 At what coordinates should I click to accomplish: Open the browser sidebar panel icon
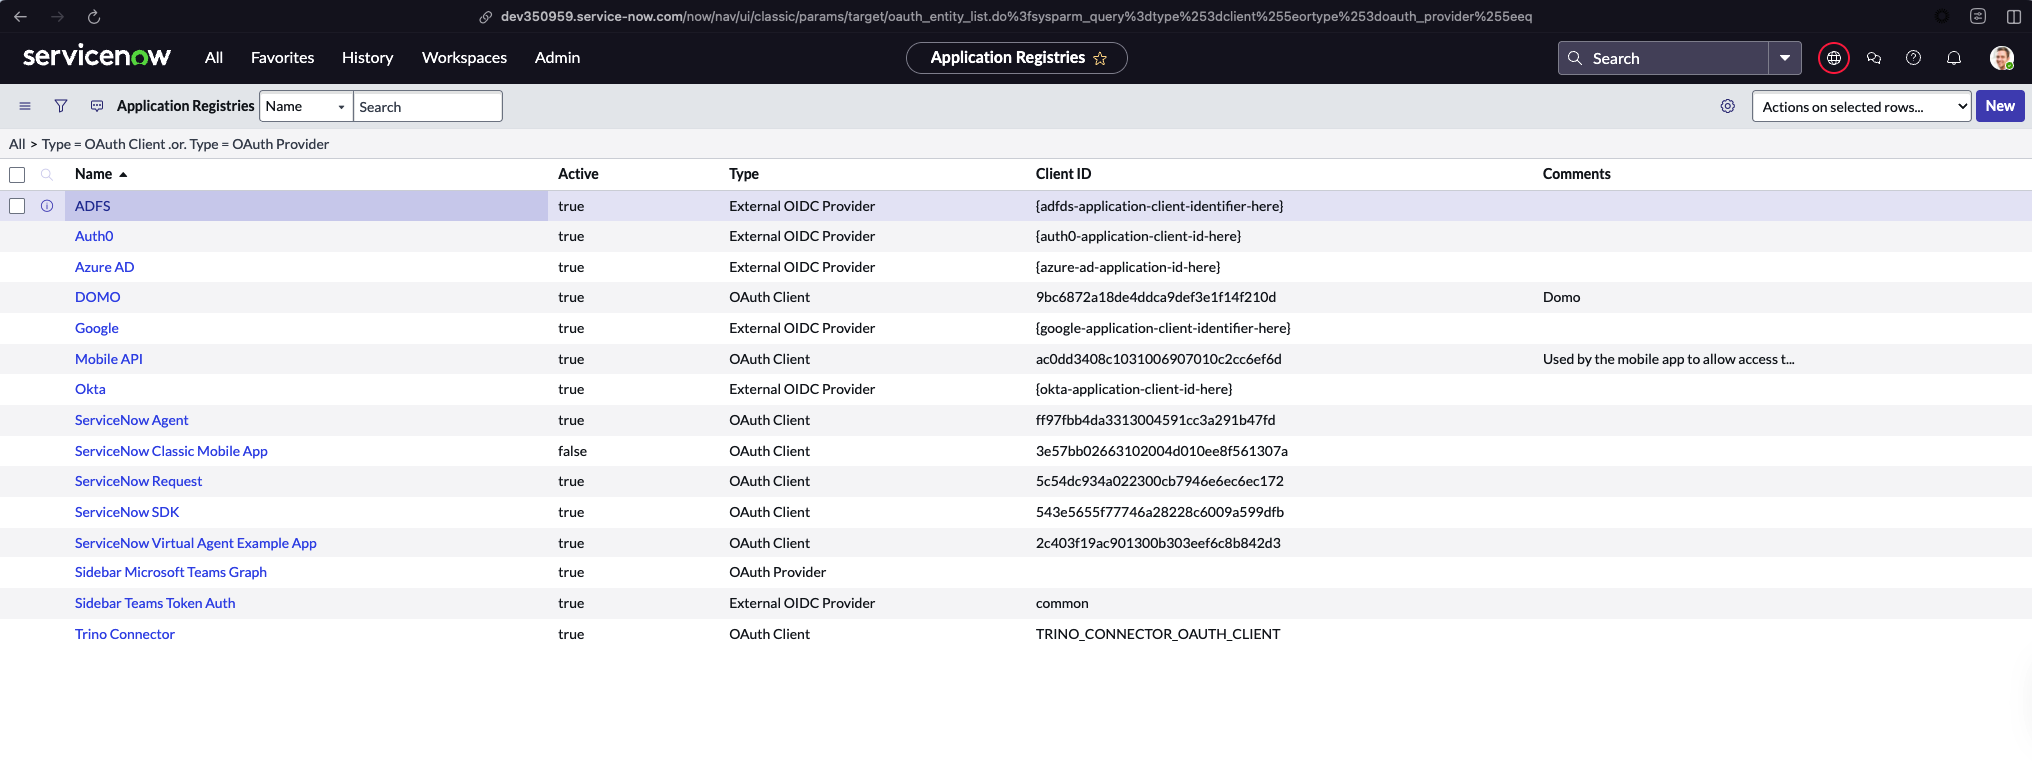[x=2013, y=17]
